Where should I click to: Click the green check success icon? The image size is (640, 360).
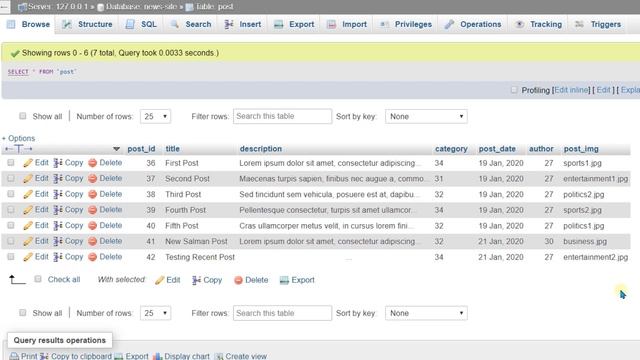pos(15,53)
